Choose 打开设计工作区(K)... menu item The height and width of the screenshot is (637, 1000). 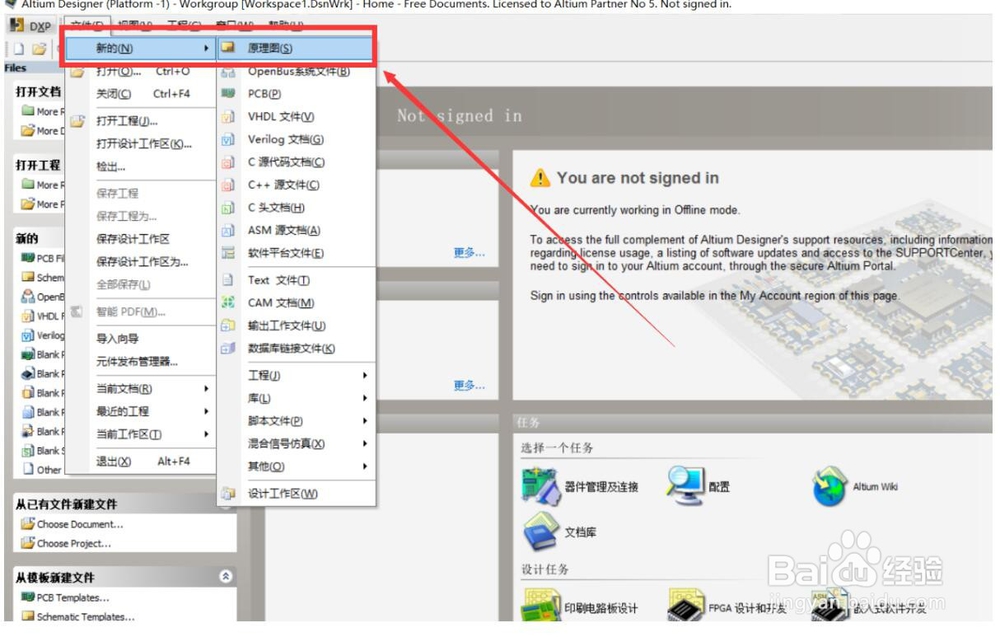[x=140, y=143]
